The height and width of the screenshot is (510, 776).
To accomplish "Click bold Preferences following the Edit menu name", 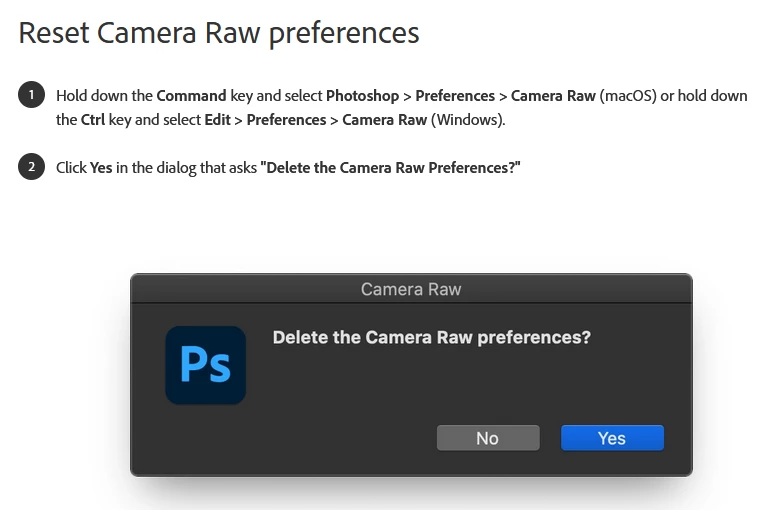I will [x=286, y=120].
